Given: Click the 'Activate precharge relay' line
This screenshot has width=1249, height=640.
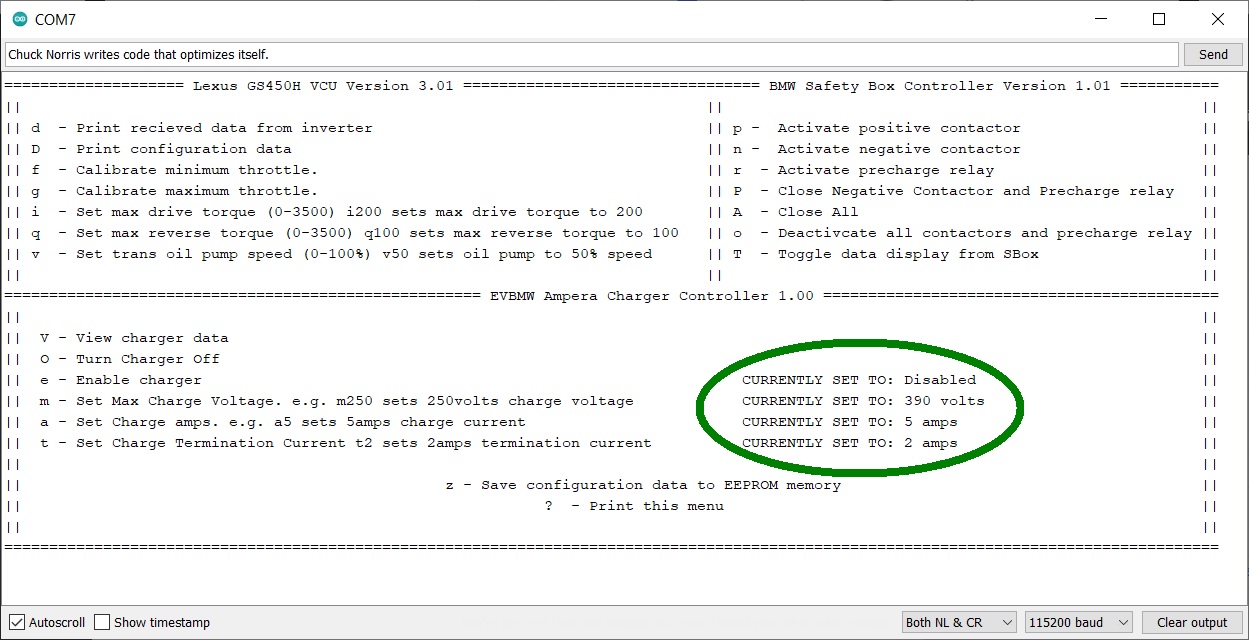Looking at the screenshot, I should [x=864, y=170].
